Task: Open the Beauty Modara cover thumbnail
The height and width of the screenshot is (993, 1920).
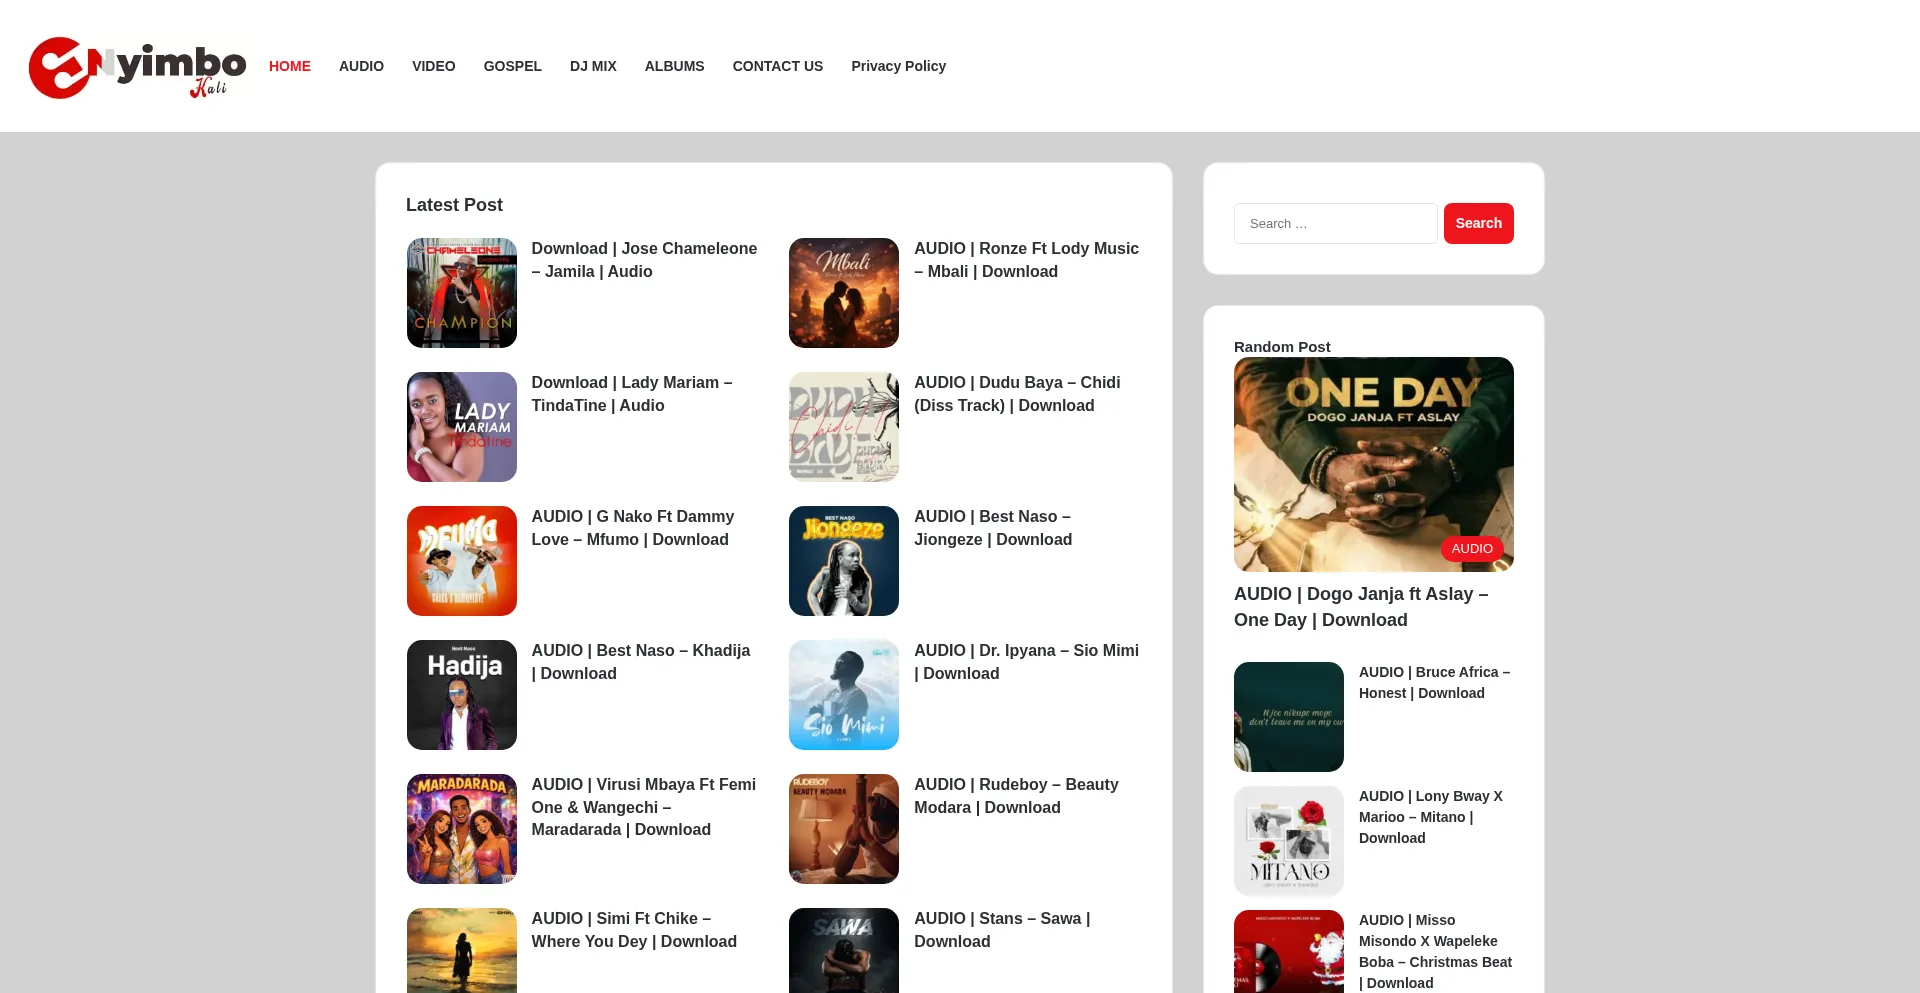Action: (844, 829)
